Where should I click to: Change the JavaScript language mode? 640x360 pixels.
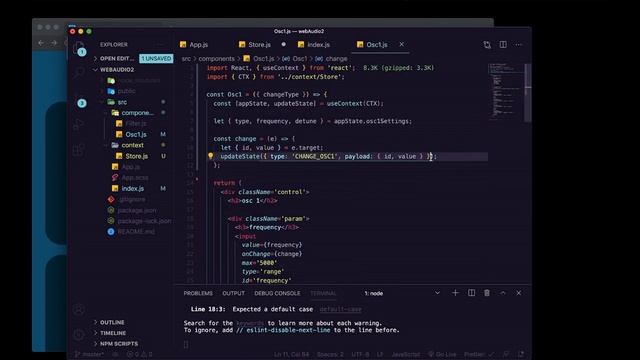(406, 354)
